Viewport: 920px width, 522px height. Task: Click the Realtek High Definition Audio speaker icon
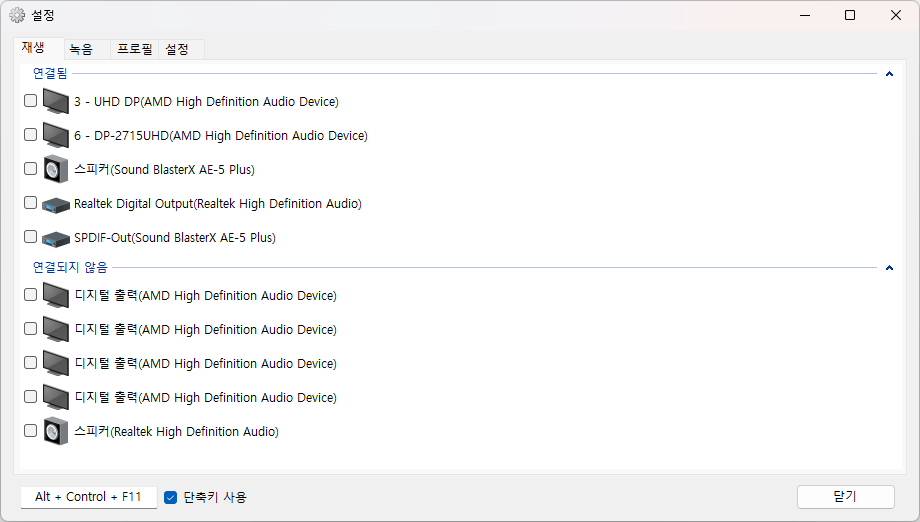[56, 431]
